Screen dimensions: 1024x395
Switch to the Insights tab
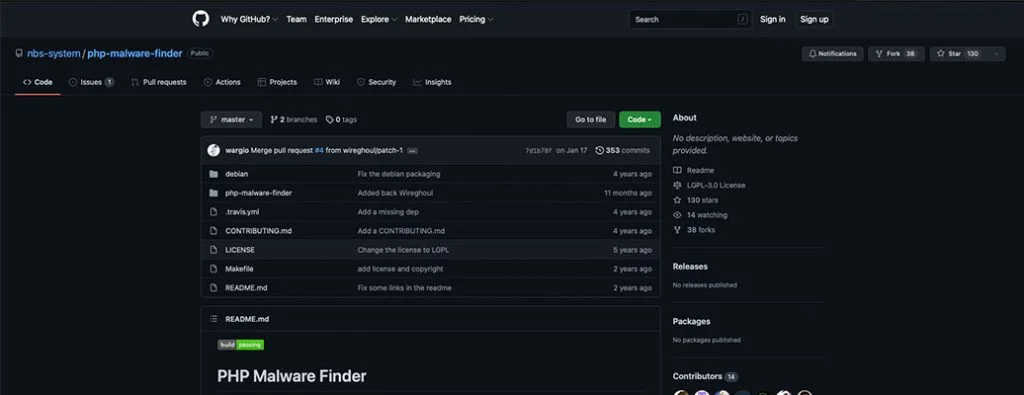(432, 82)
